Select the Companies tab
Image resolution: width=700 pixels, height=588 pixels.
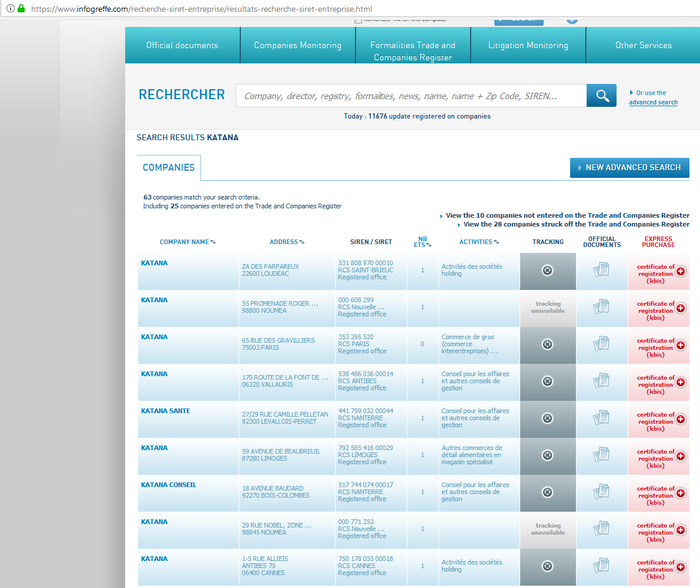coord(169,167)
